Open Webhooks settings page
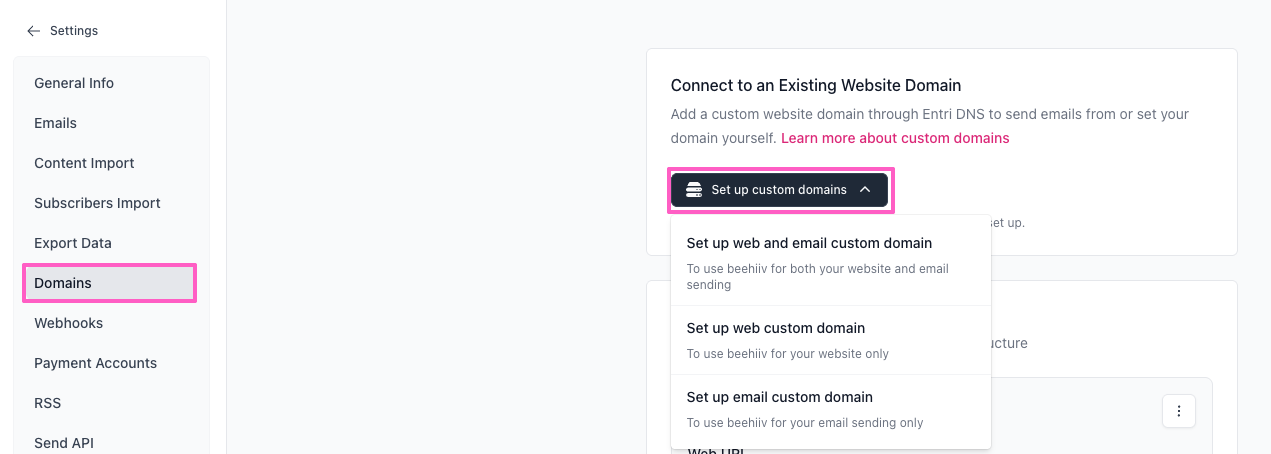Screen dimensions: 1271x454 pos(68,323)
